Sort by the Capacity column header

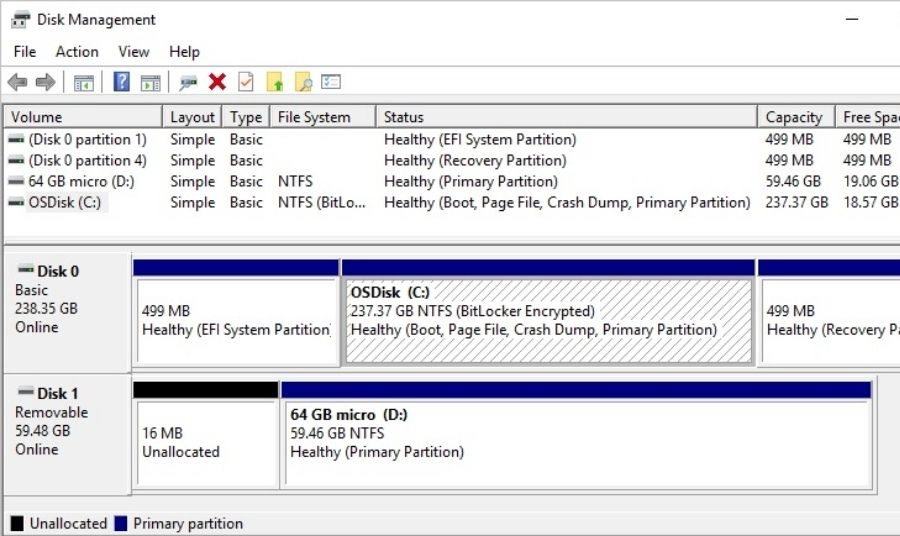click(x=796, y=117)
